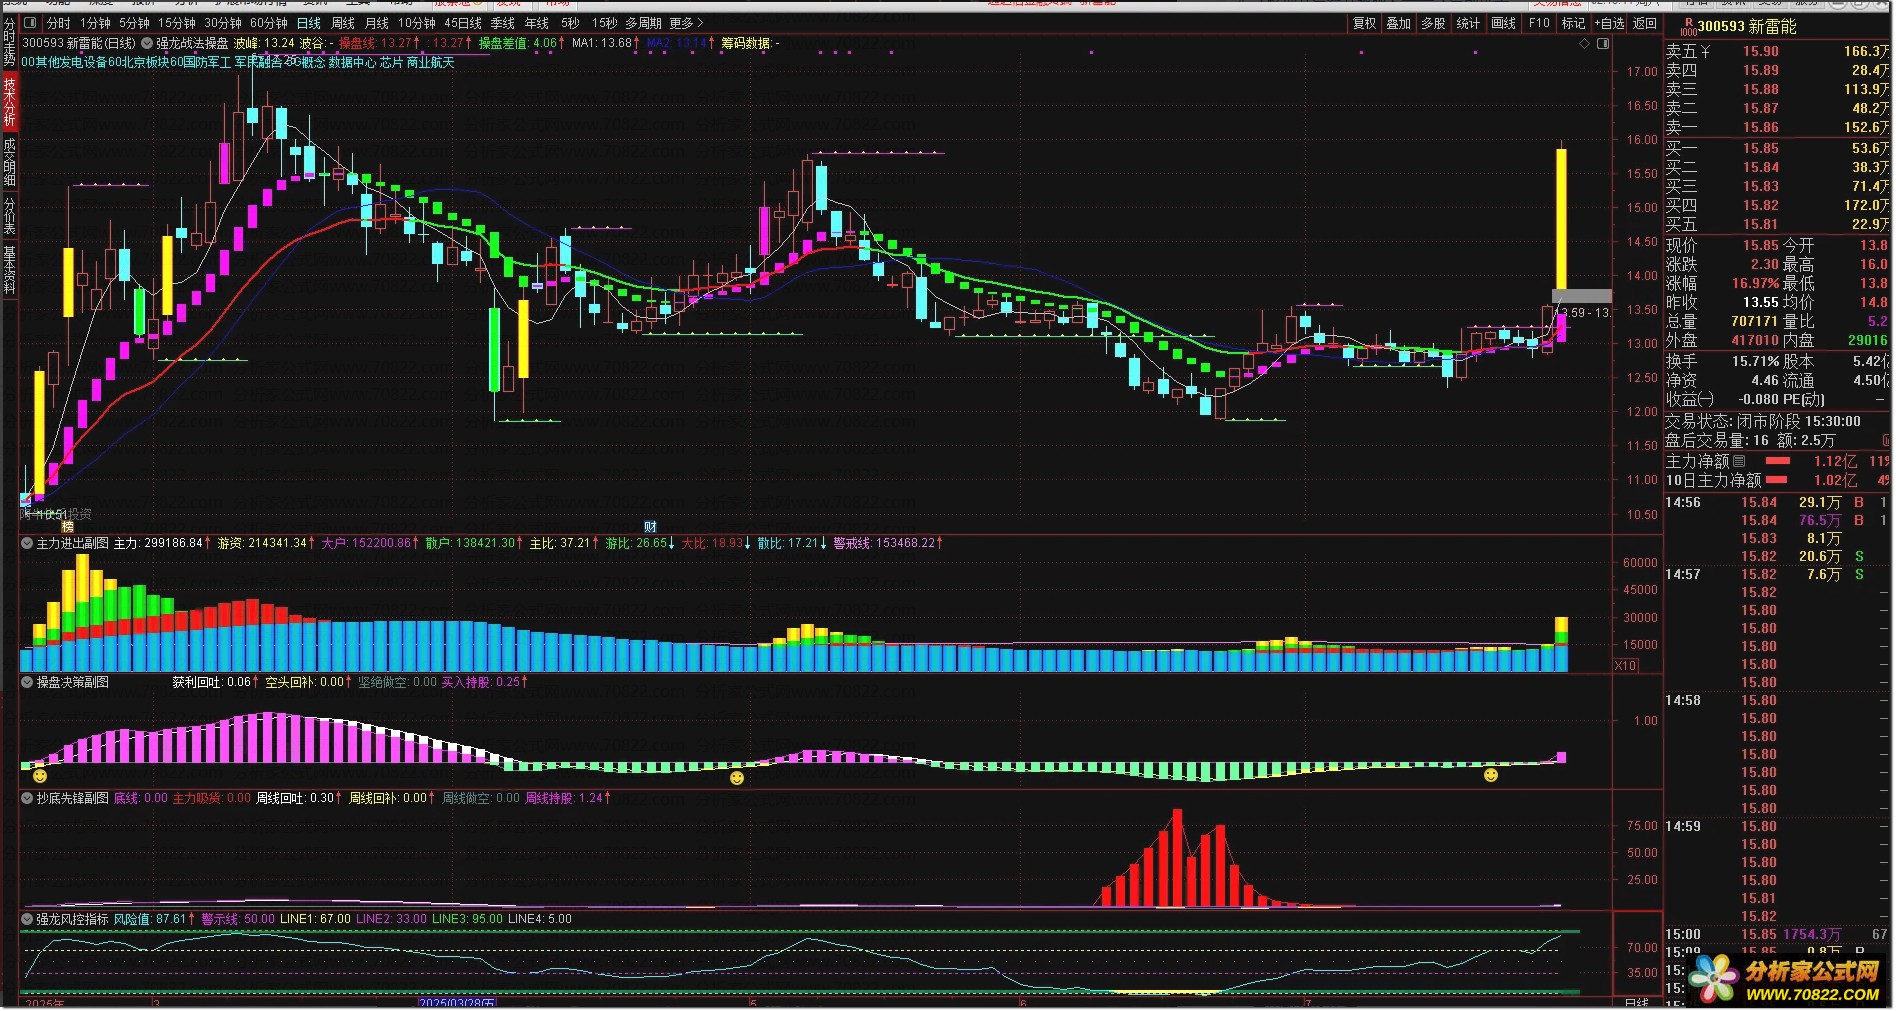
Task: Click the 涨幅 value 16.97%
Action: (x=1755, y=283)
